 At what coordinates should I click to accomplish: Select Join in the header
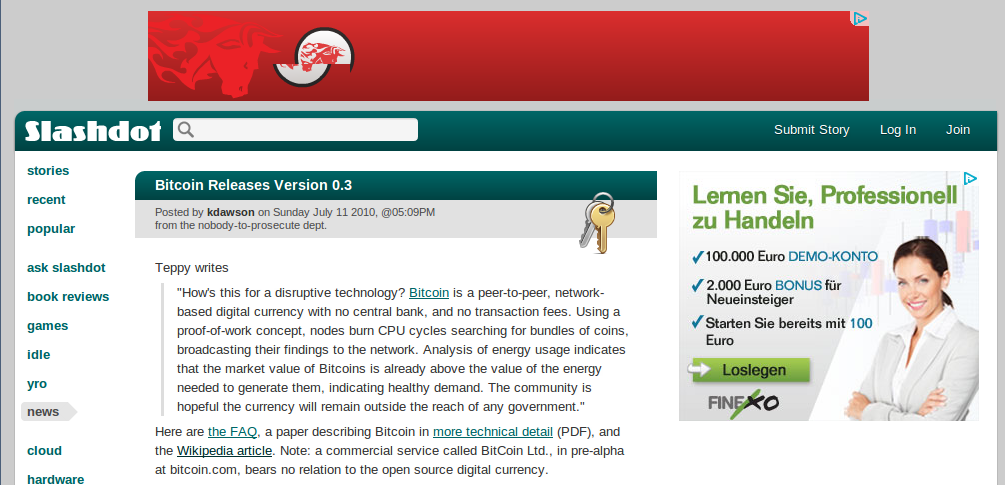[x=958, y=130]
